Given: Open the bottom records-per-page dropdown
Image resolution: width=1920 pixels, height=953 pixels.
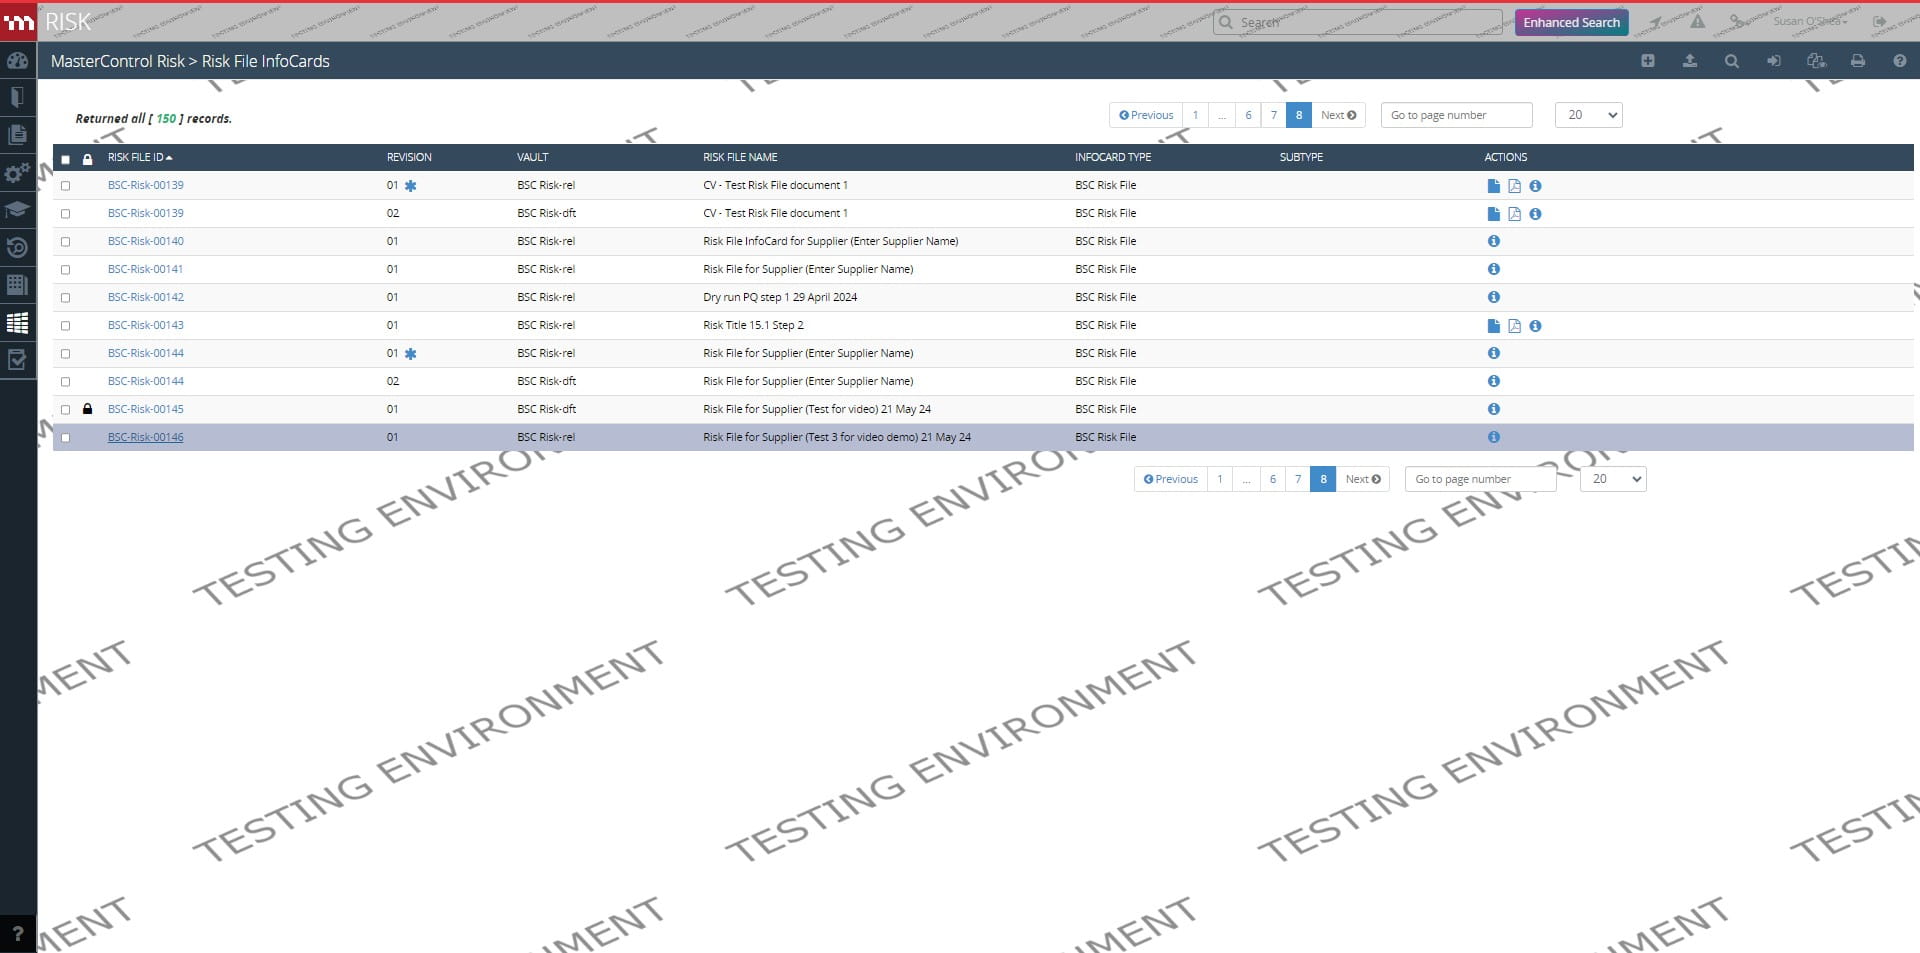Looking at the screenshot, I should click(1612, 479).
